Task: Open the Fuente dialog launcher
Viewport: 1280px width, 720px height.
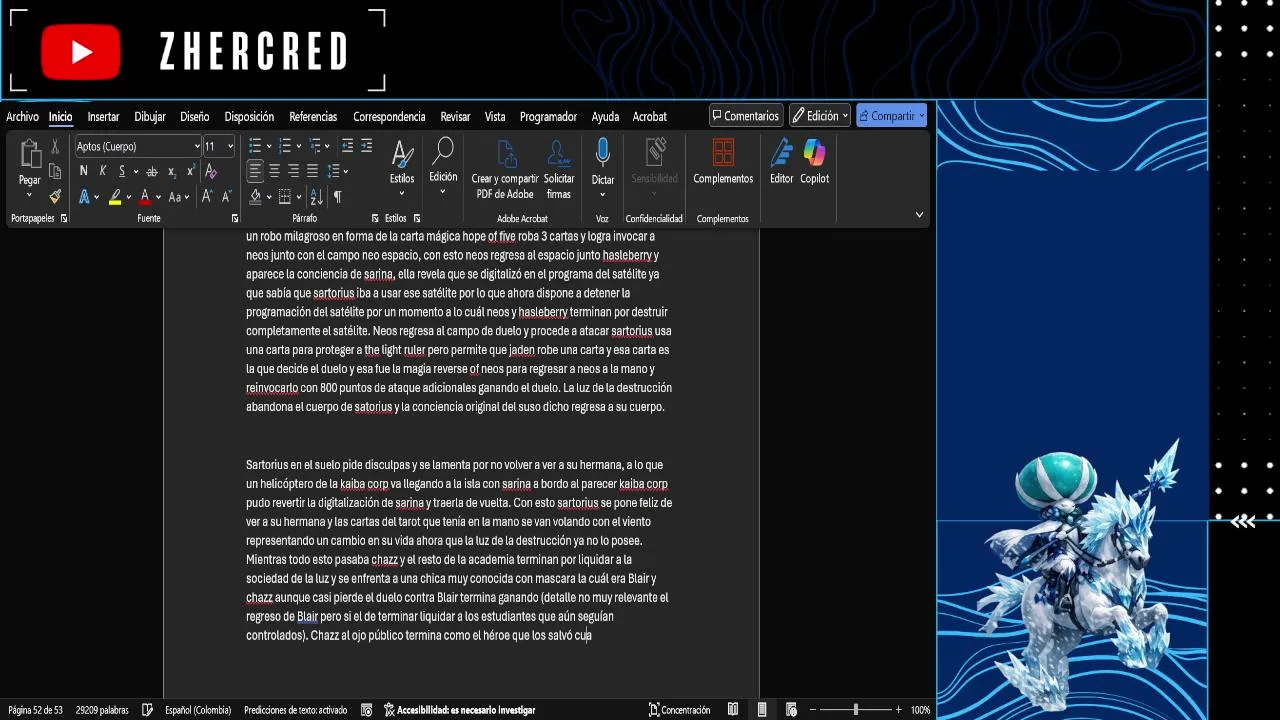Action: point(235,218)
